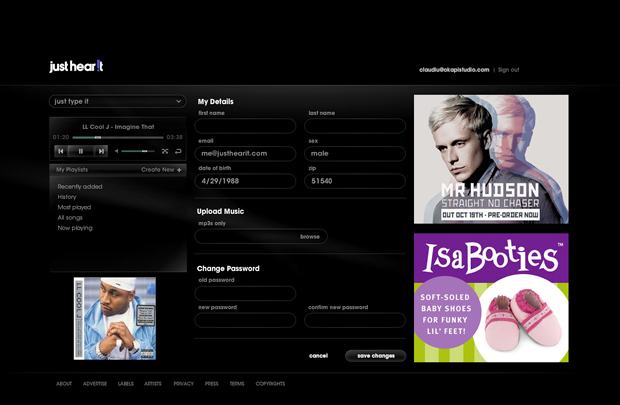This screenshot has width=620, height=405.
Task: Sign out of the account
Action: pyautogui.click(x=508, y=70)
